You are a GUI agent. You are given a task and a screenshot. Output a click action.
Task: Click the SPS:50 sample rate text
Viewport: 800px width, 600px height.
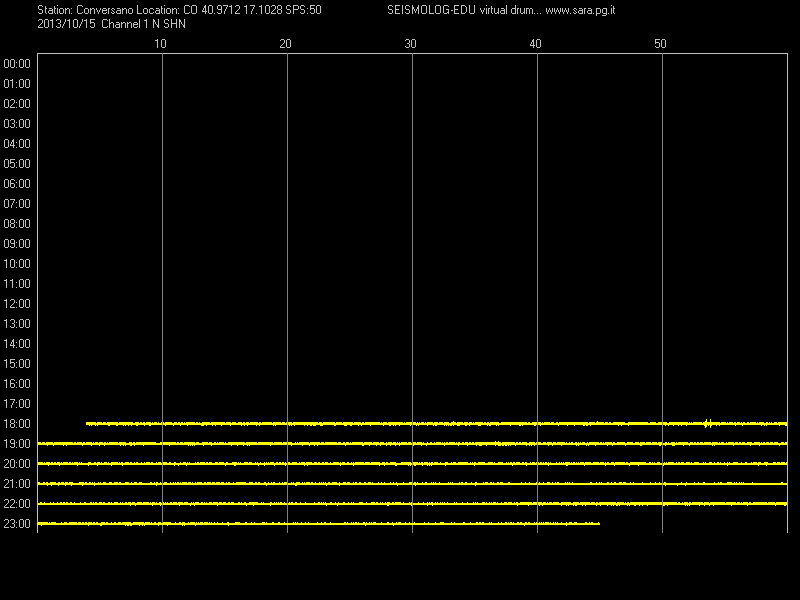click(x=303, y=10)
